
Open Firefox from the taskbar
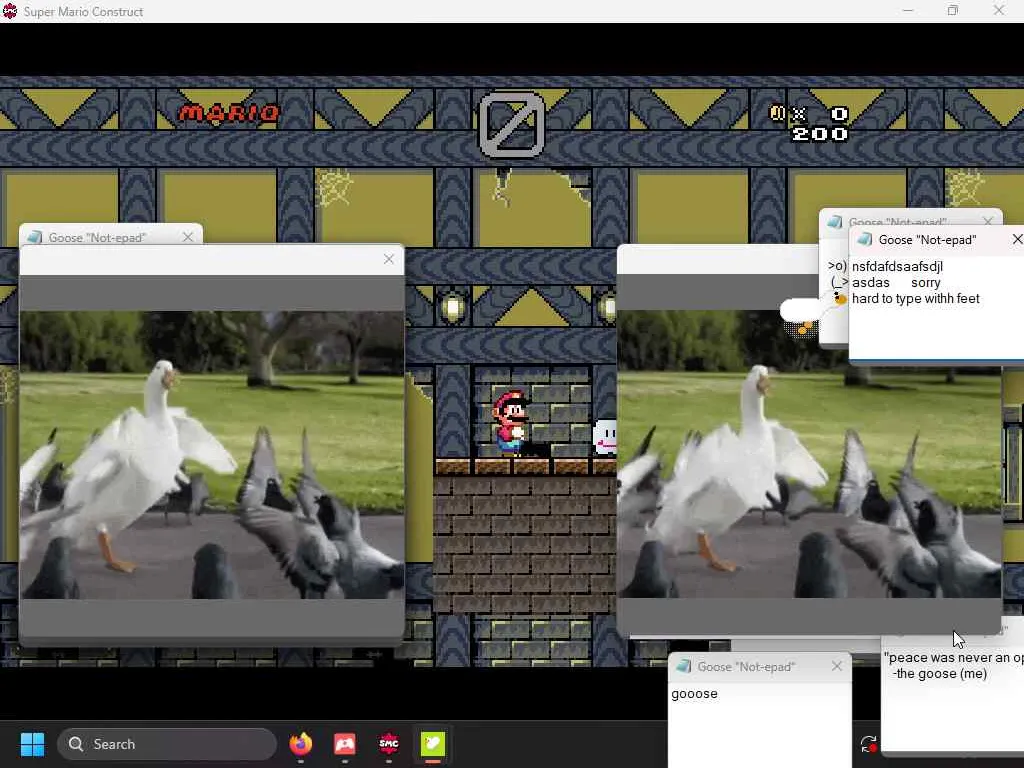(300, 744)
